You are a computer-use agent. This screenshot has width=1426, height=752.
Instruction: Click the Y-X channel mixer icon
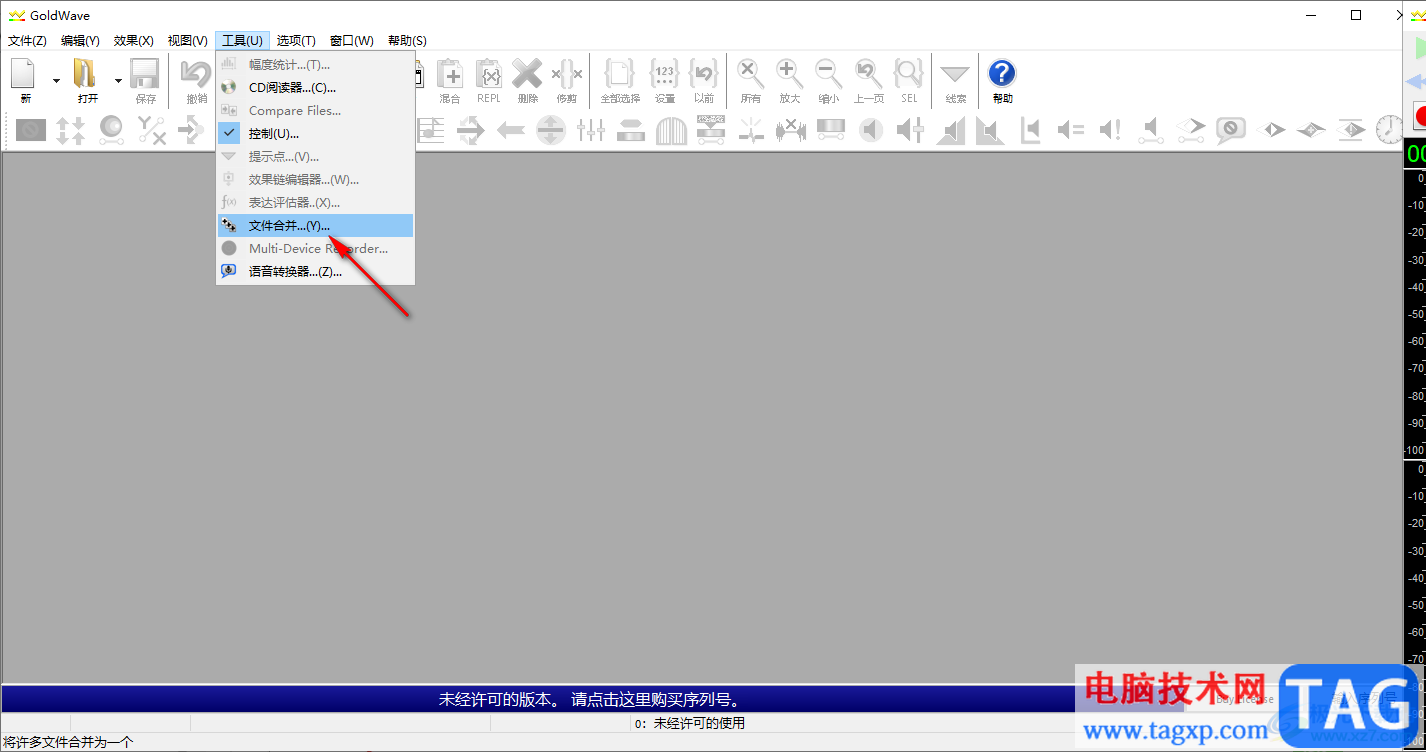[x=151, y=130]
